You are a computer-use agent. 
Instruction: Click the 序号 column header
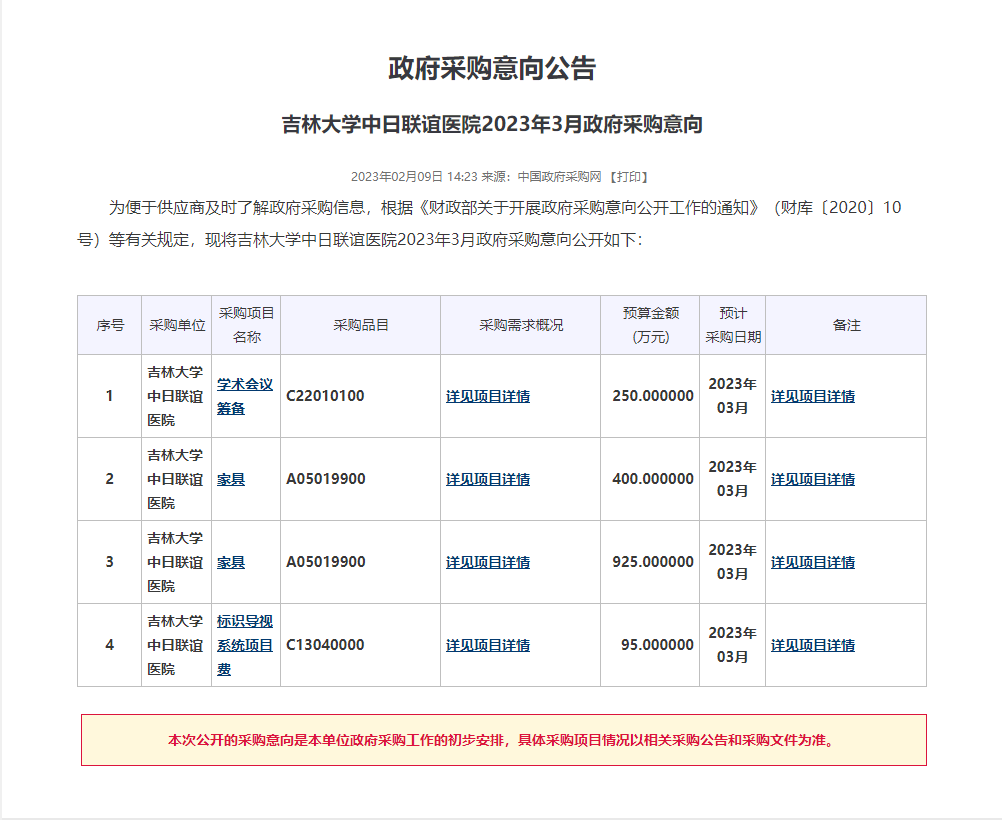(110, 325)
